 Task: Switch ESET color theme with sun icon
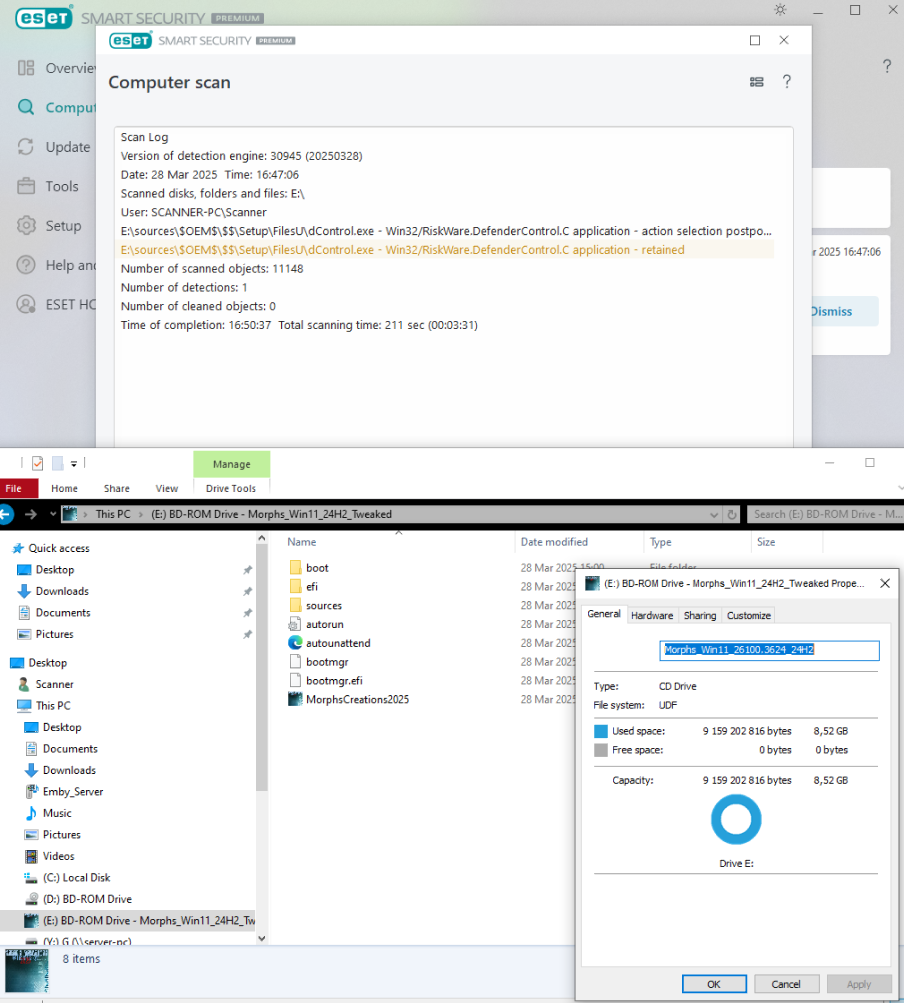coord(780,10)
